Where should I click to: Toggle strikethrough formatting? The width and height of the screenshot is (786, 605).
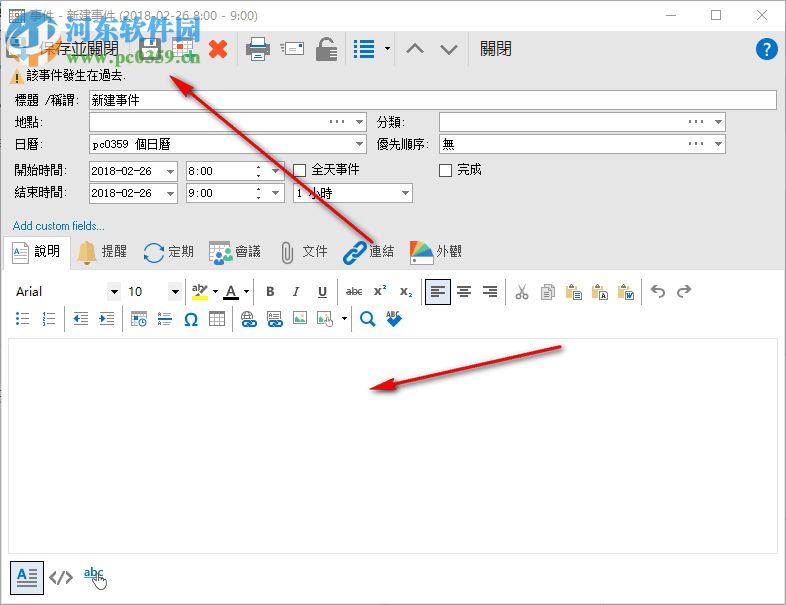coord(354,291)
